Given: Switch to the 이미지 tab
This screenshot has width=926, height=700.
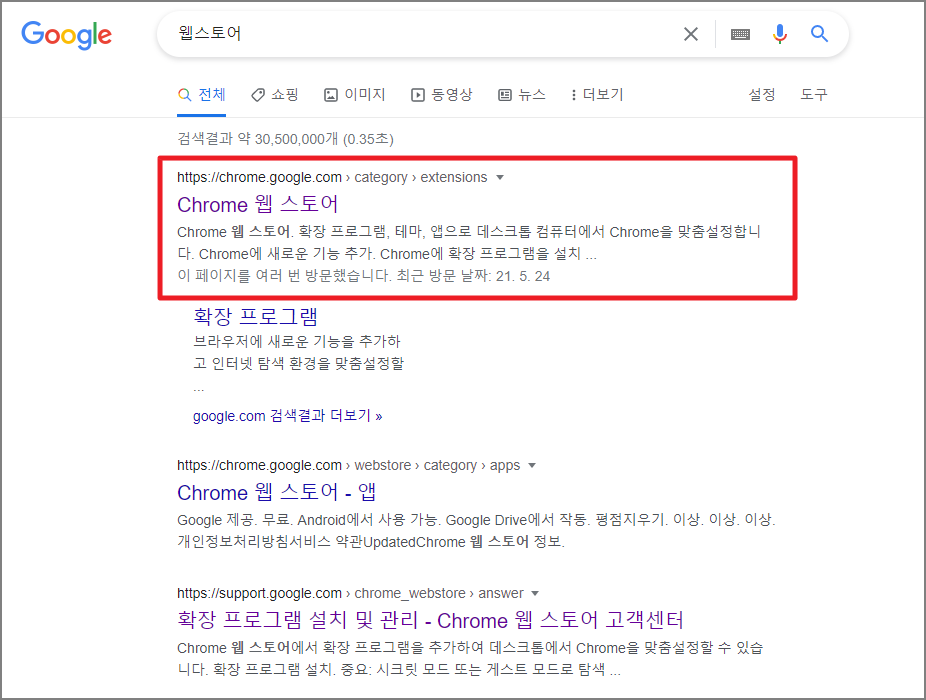Looking at the screenshot, I should pos(354,95).
